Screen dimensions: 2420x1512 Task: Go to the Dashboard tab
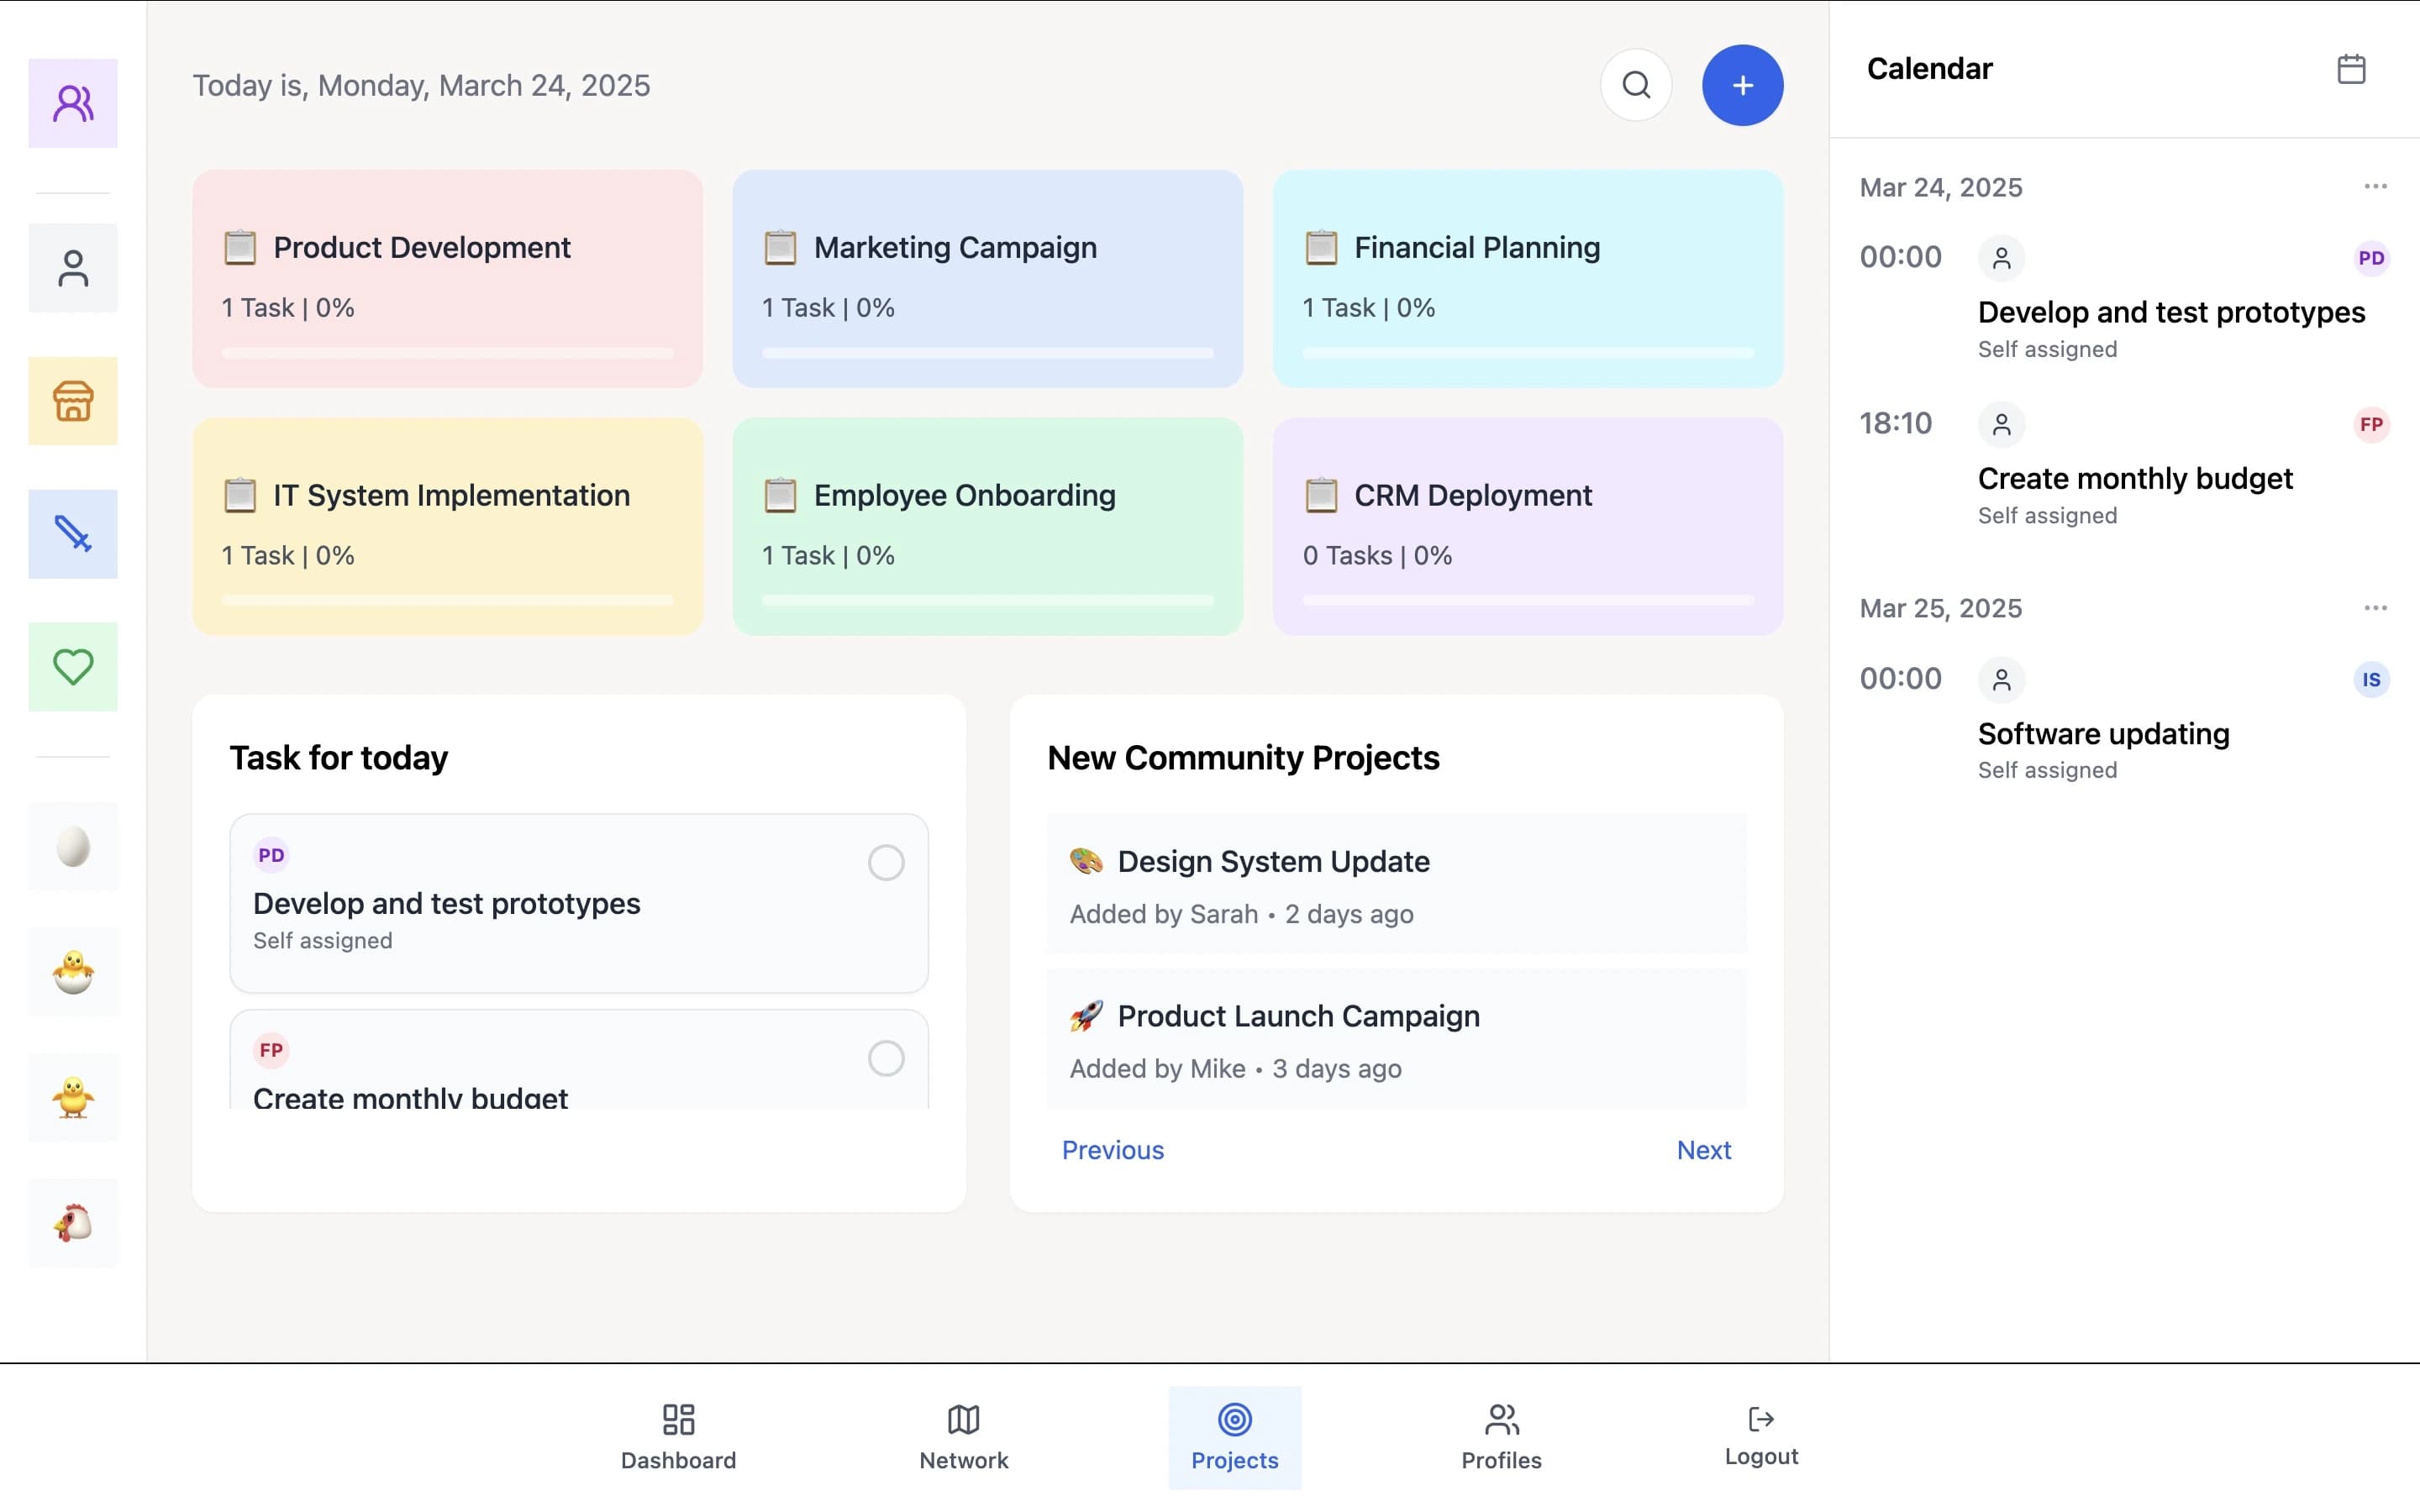click(678, 1438)
